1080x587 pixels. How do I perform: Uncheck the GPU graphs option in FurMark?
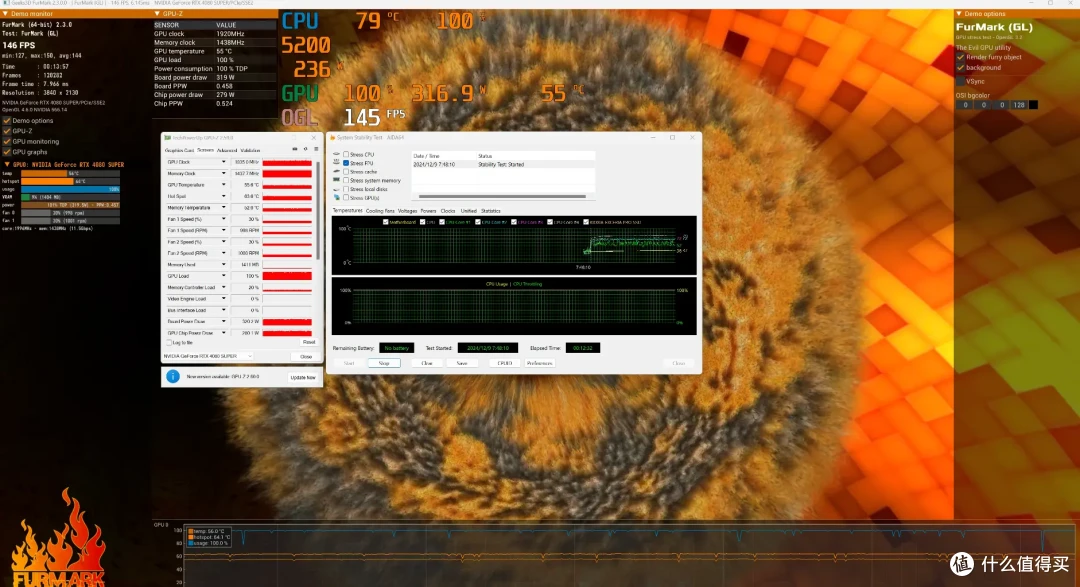coord(7,152)
